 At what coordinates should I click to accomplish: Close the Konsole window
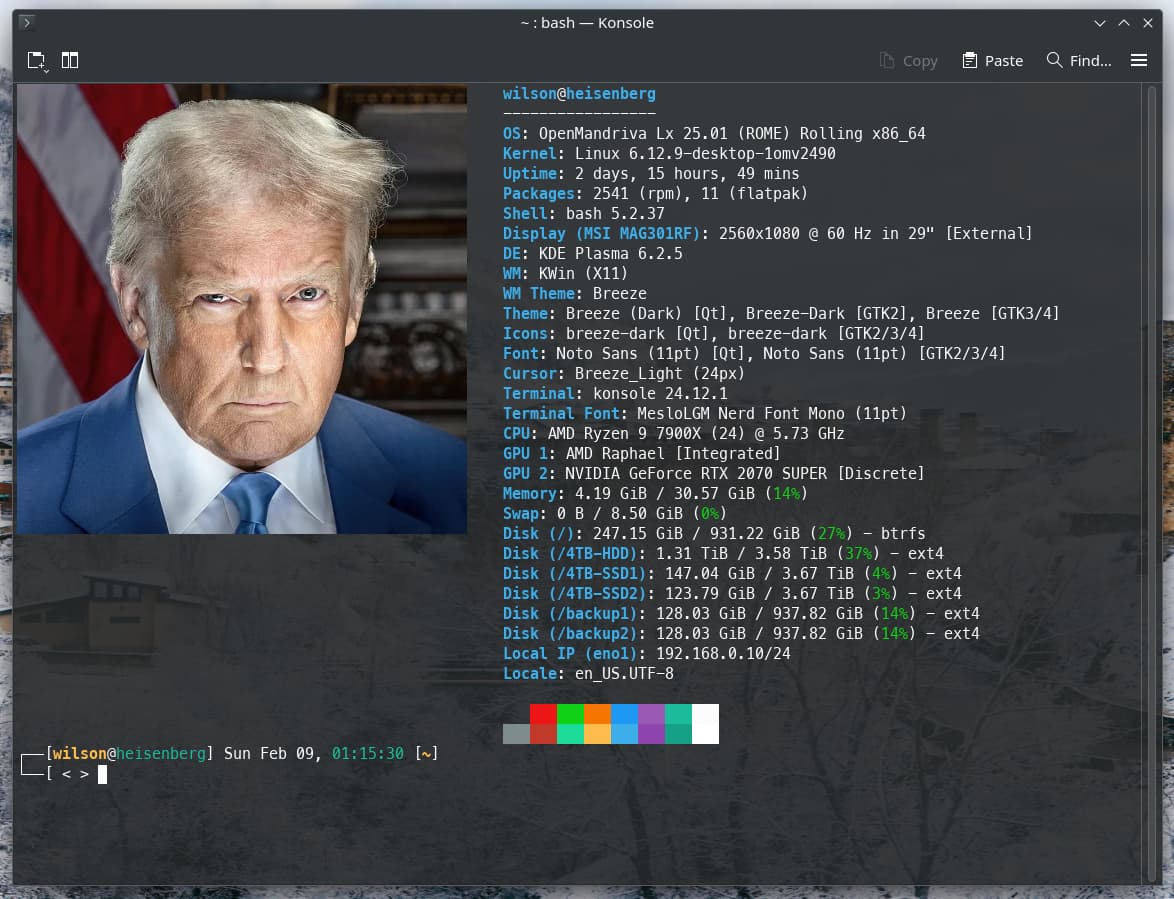1148,23
